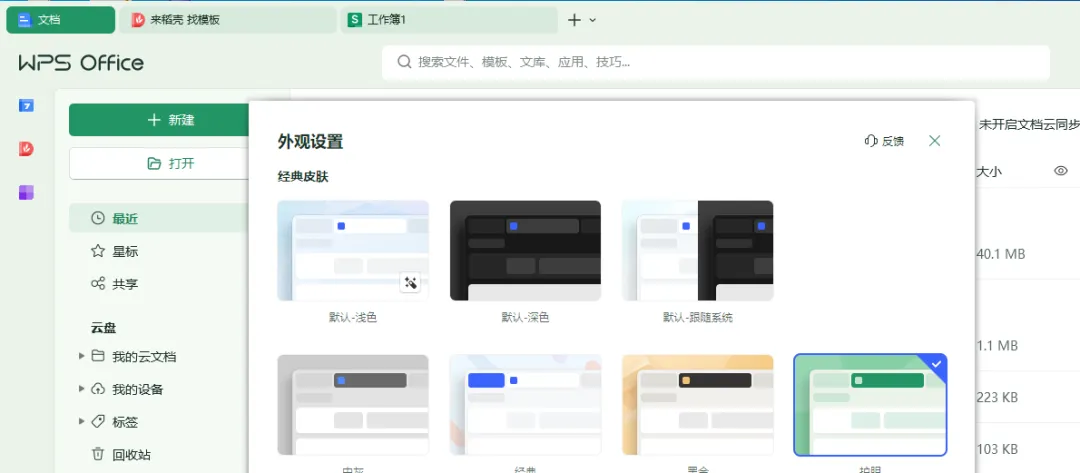Click in the 搜索文件、模板 search field
Screen dimensions: 1080x473
point(716,63)
